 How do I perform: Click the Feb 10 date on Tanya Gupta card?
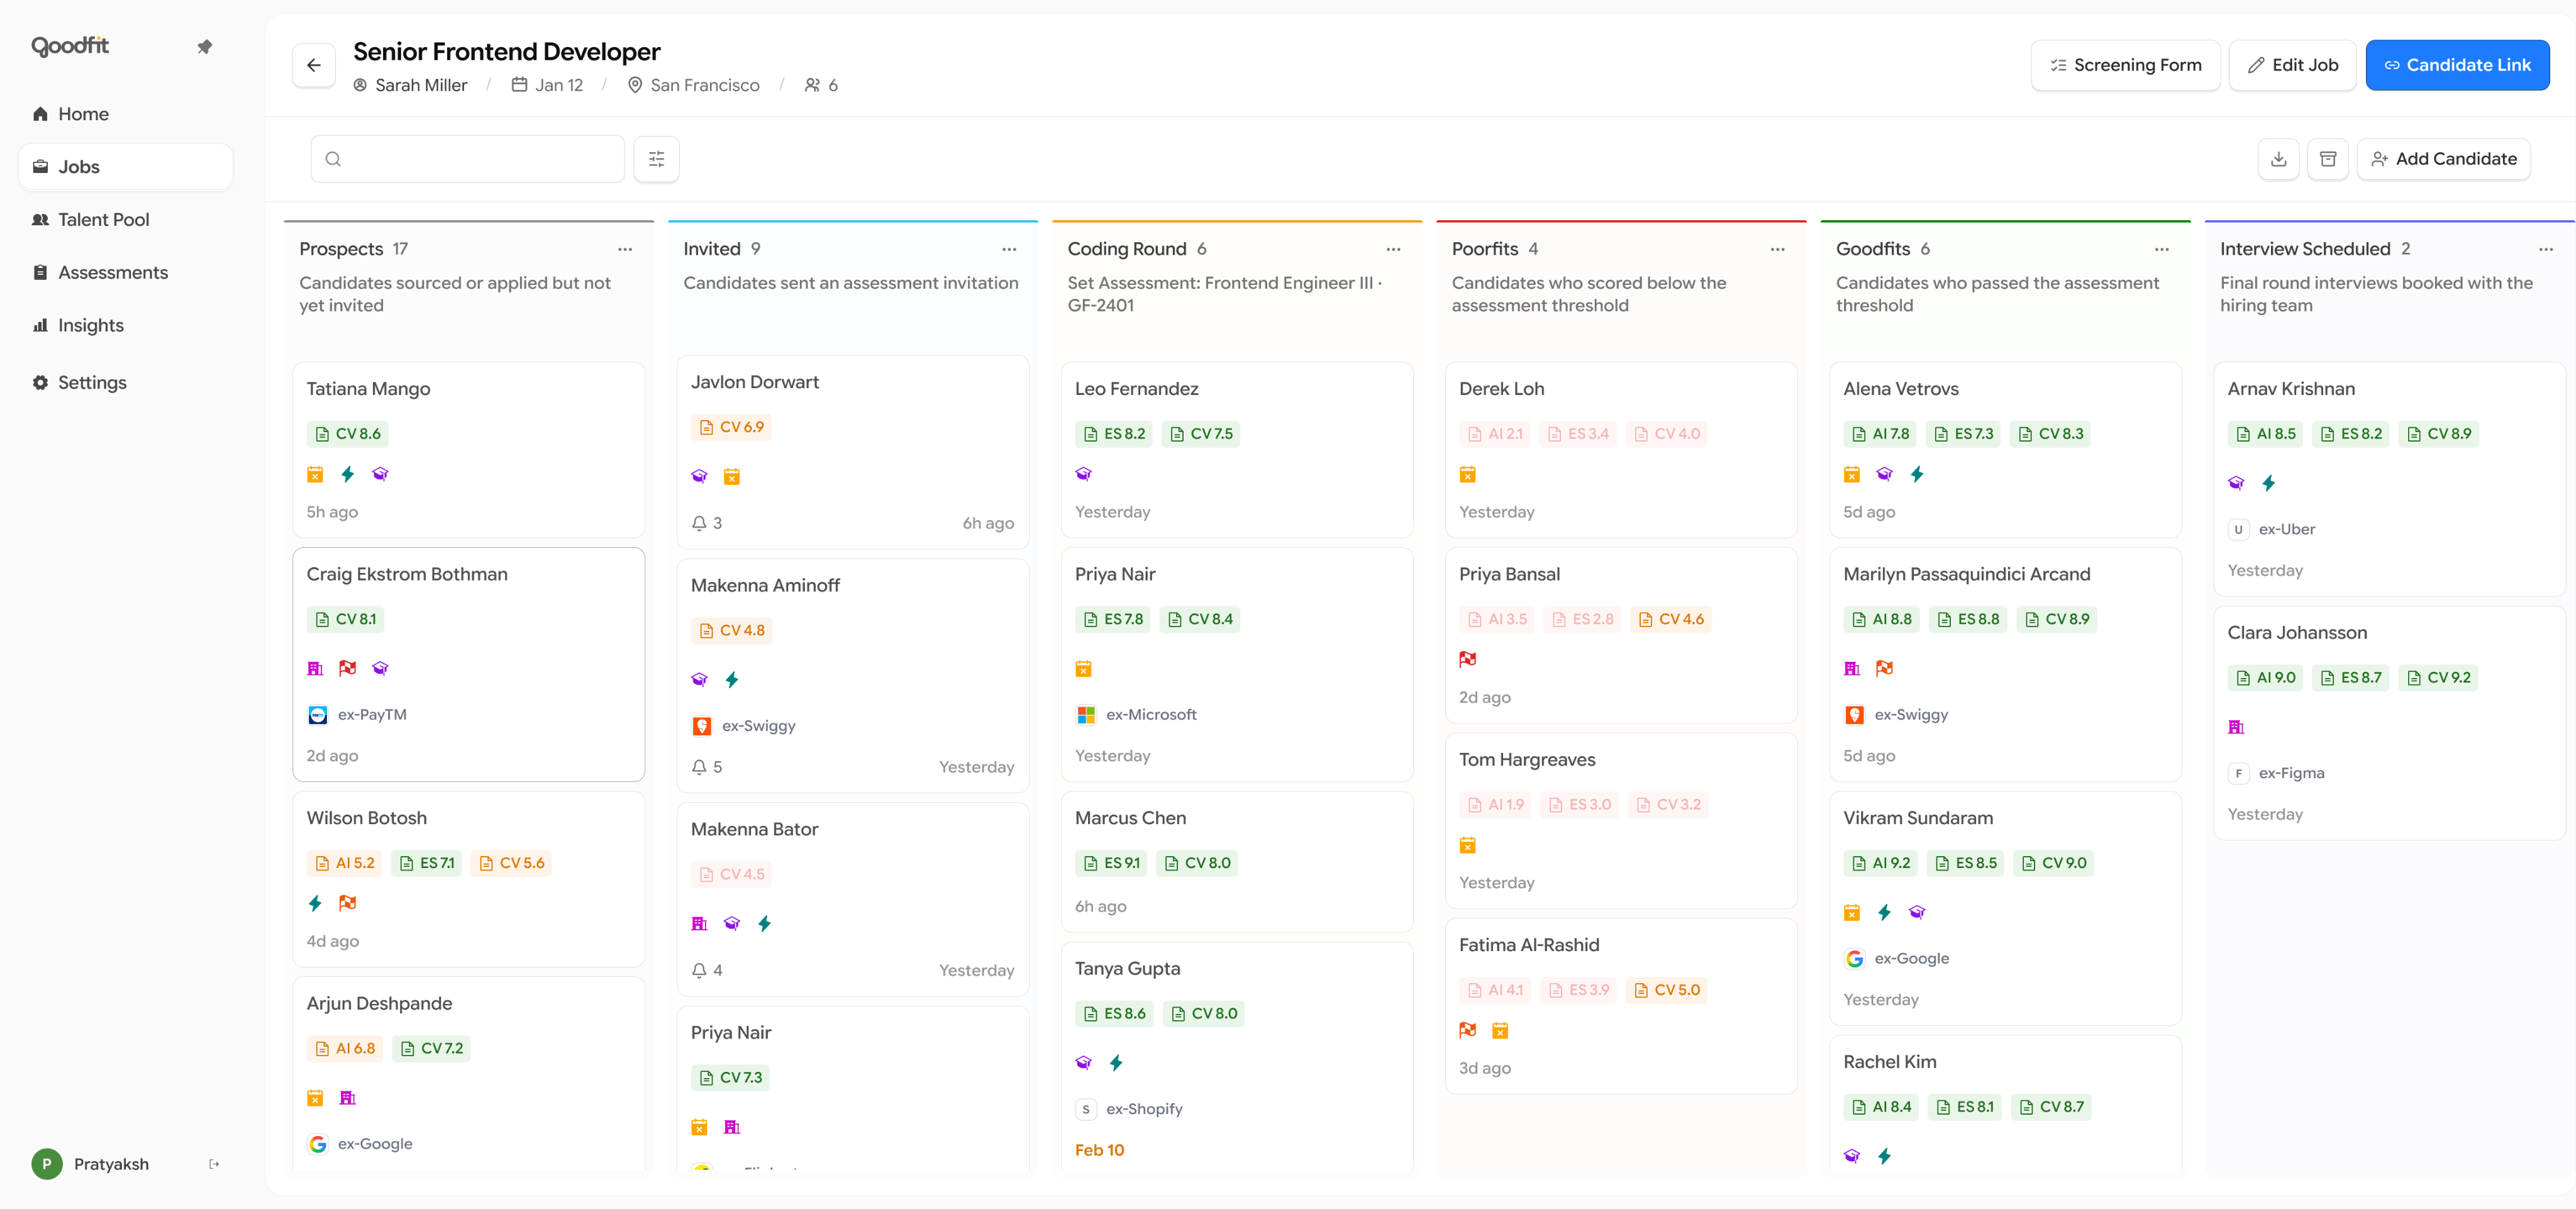point(1099,1150)
